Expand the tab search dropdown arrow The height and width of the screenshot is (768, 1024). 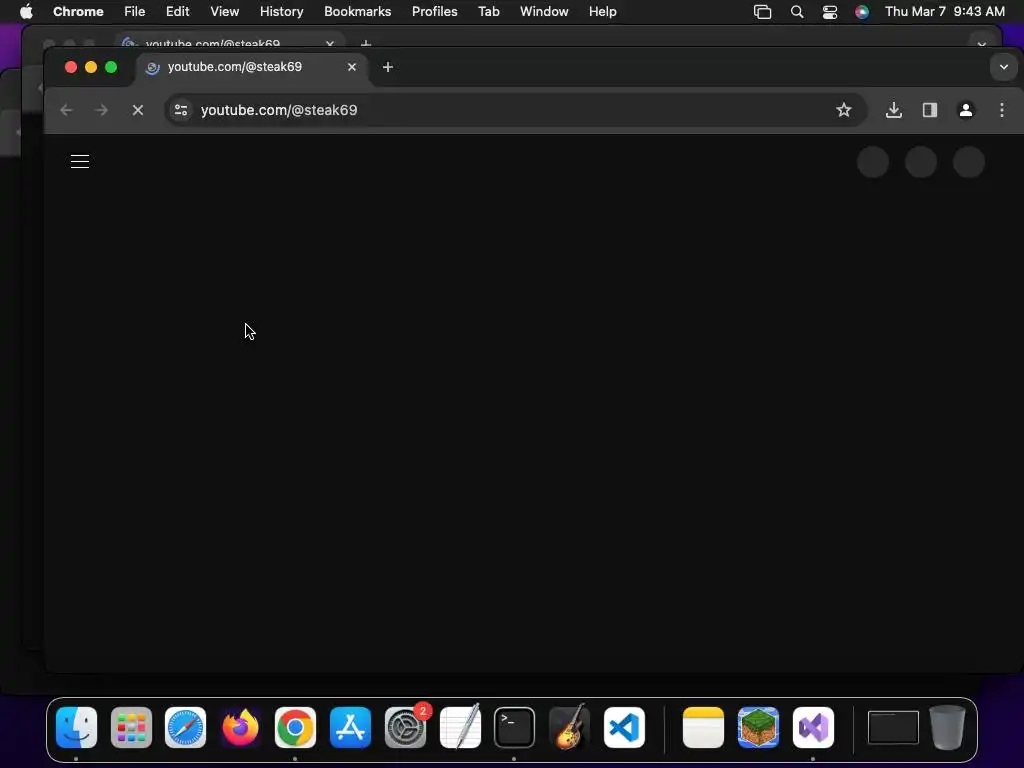(1004, 67)
